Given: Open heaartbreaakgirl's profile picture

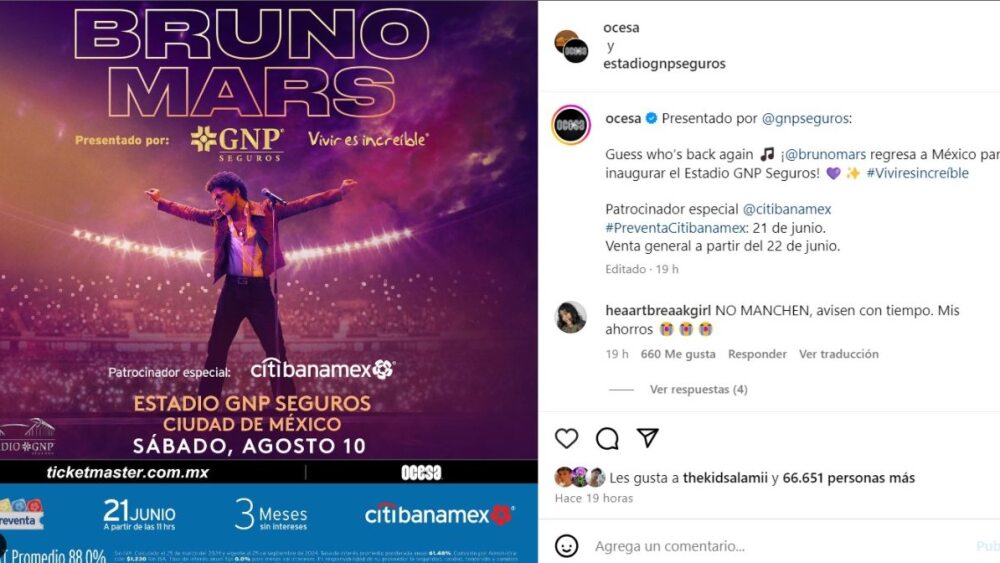Looking at the screenshot, I should 571,317.
